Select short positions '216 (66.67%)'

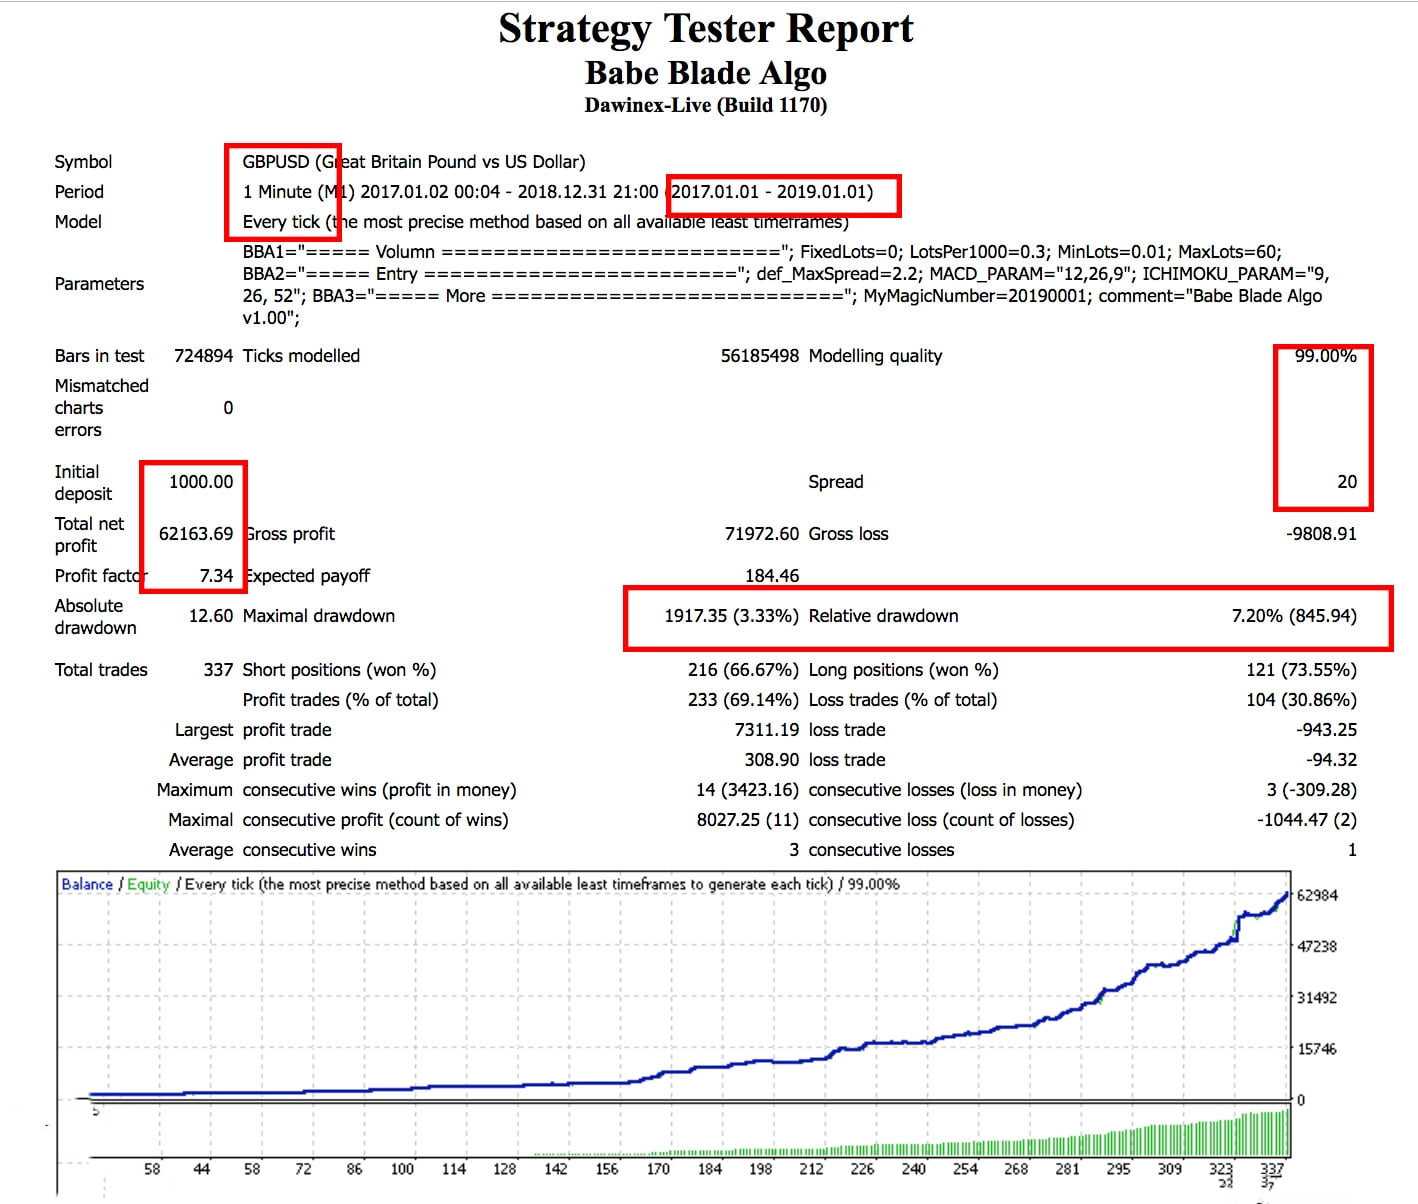(x=743, y=670)
